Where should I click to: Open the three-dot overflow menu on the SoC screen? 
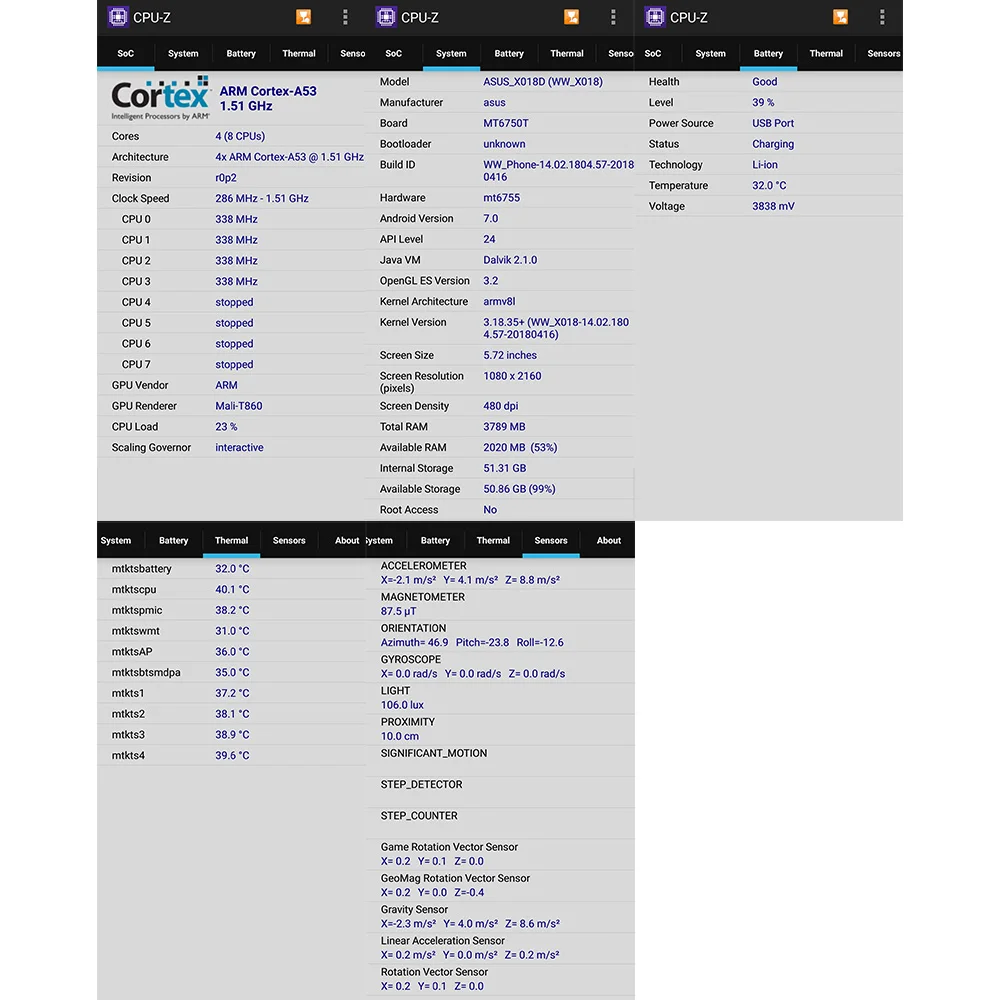(345, 17)
